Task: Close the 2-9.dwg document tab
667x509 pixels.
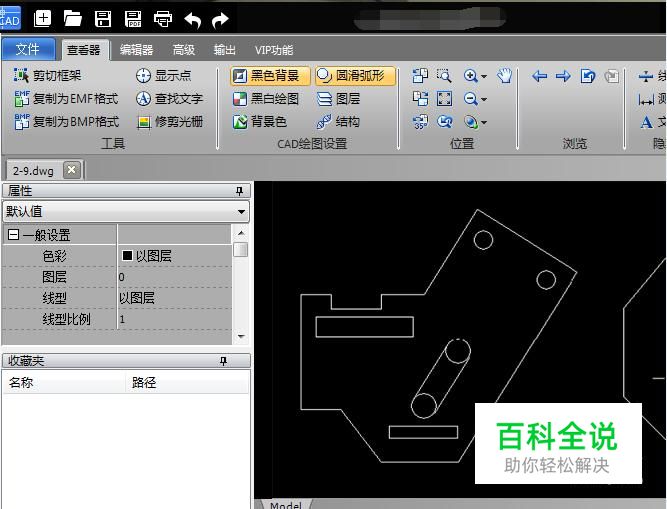Action: click(x=71, y=170)
